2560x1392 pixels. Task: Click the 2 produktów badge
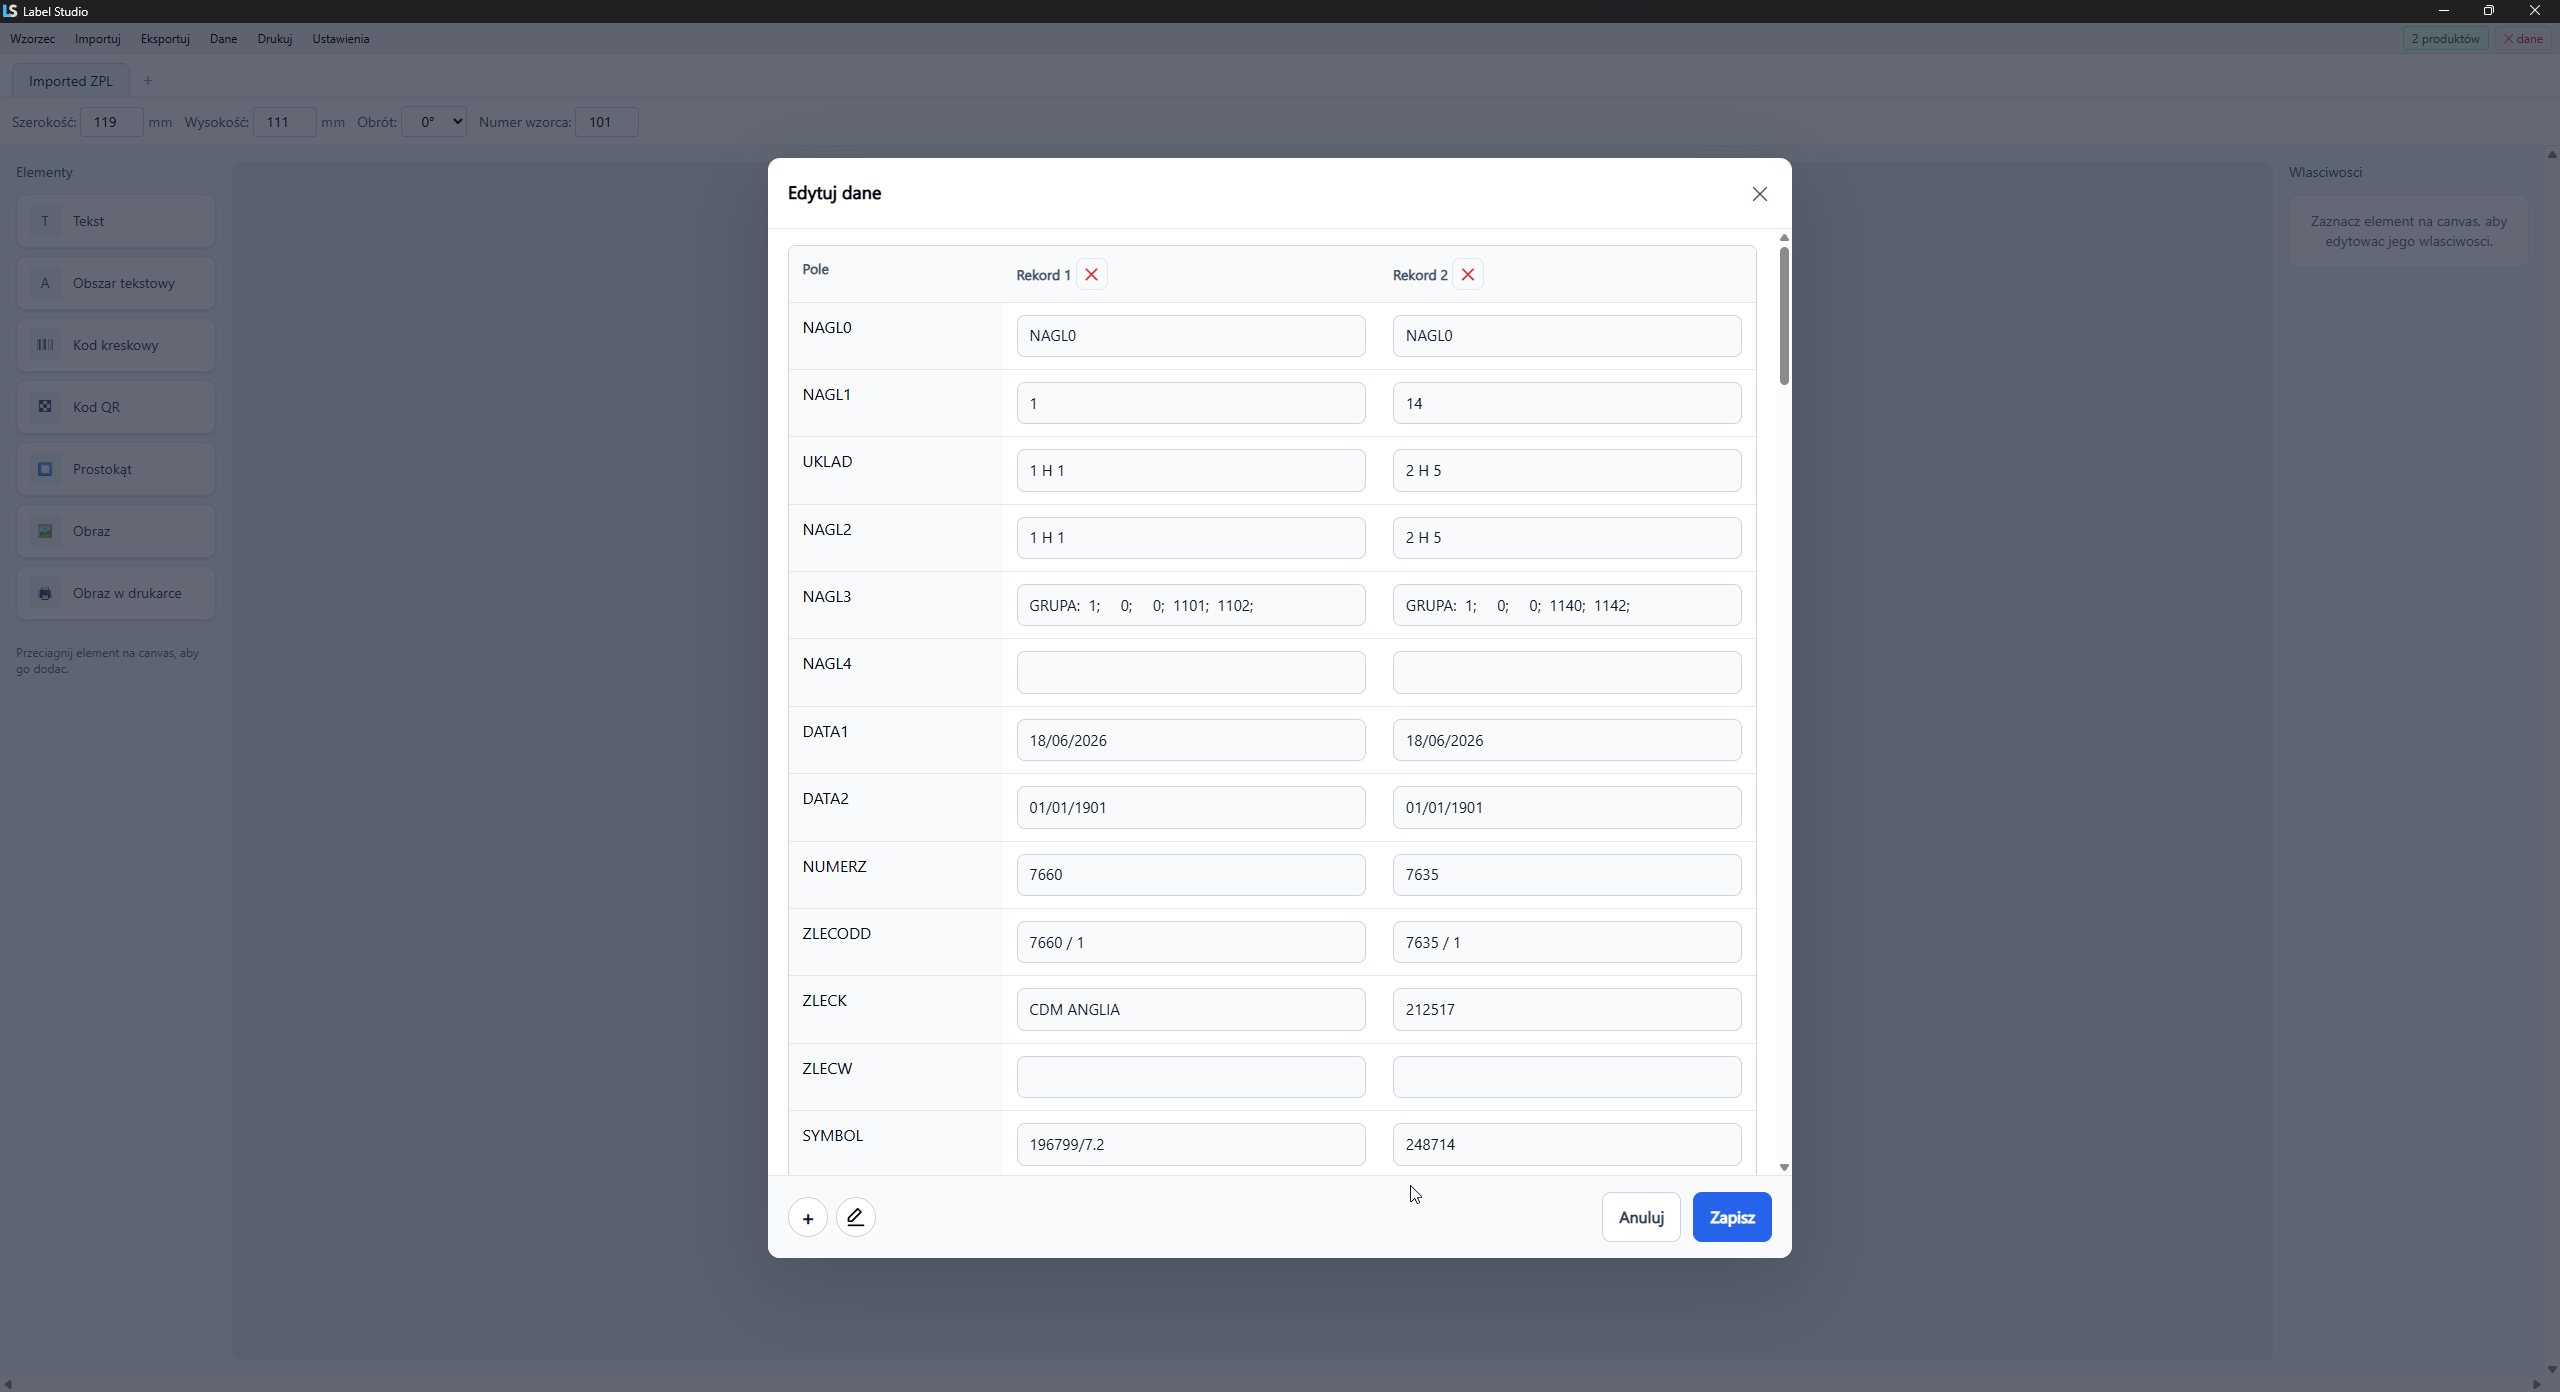[x=2445, y=39]
